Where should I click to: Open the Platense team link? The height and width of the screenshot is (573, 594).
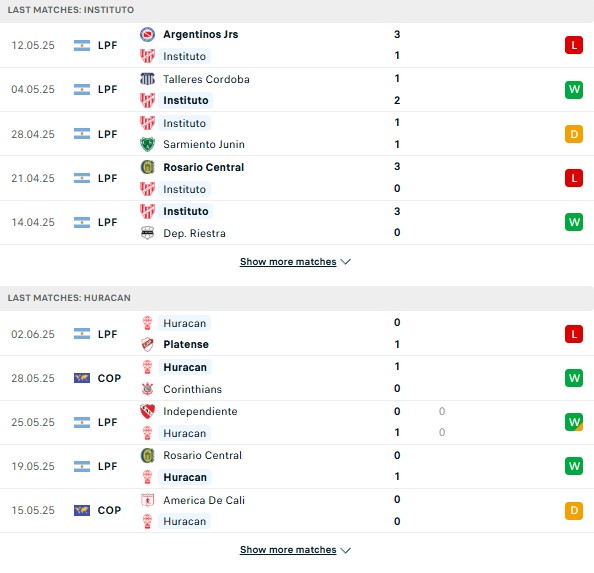click(x=186, y=344)
